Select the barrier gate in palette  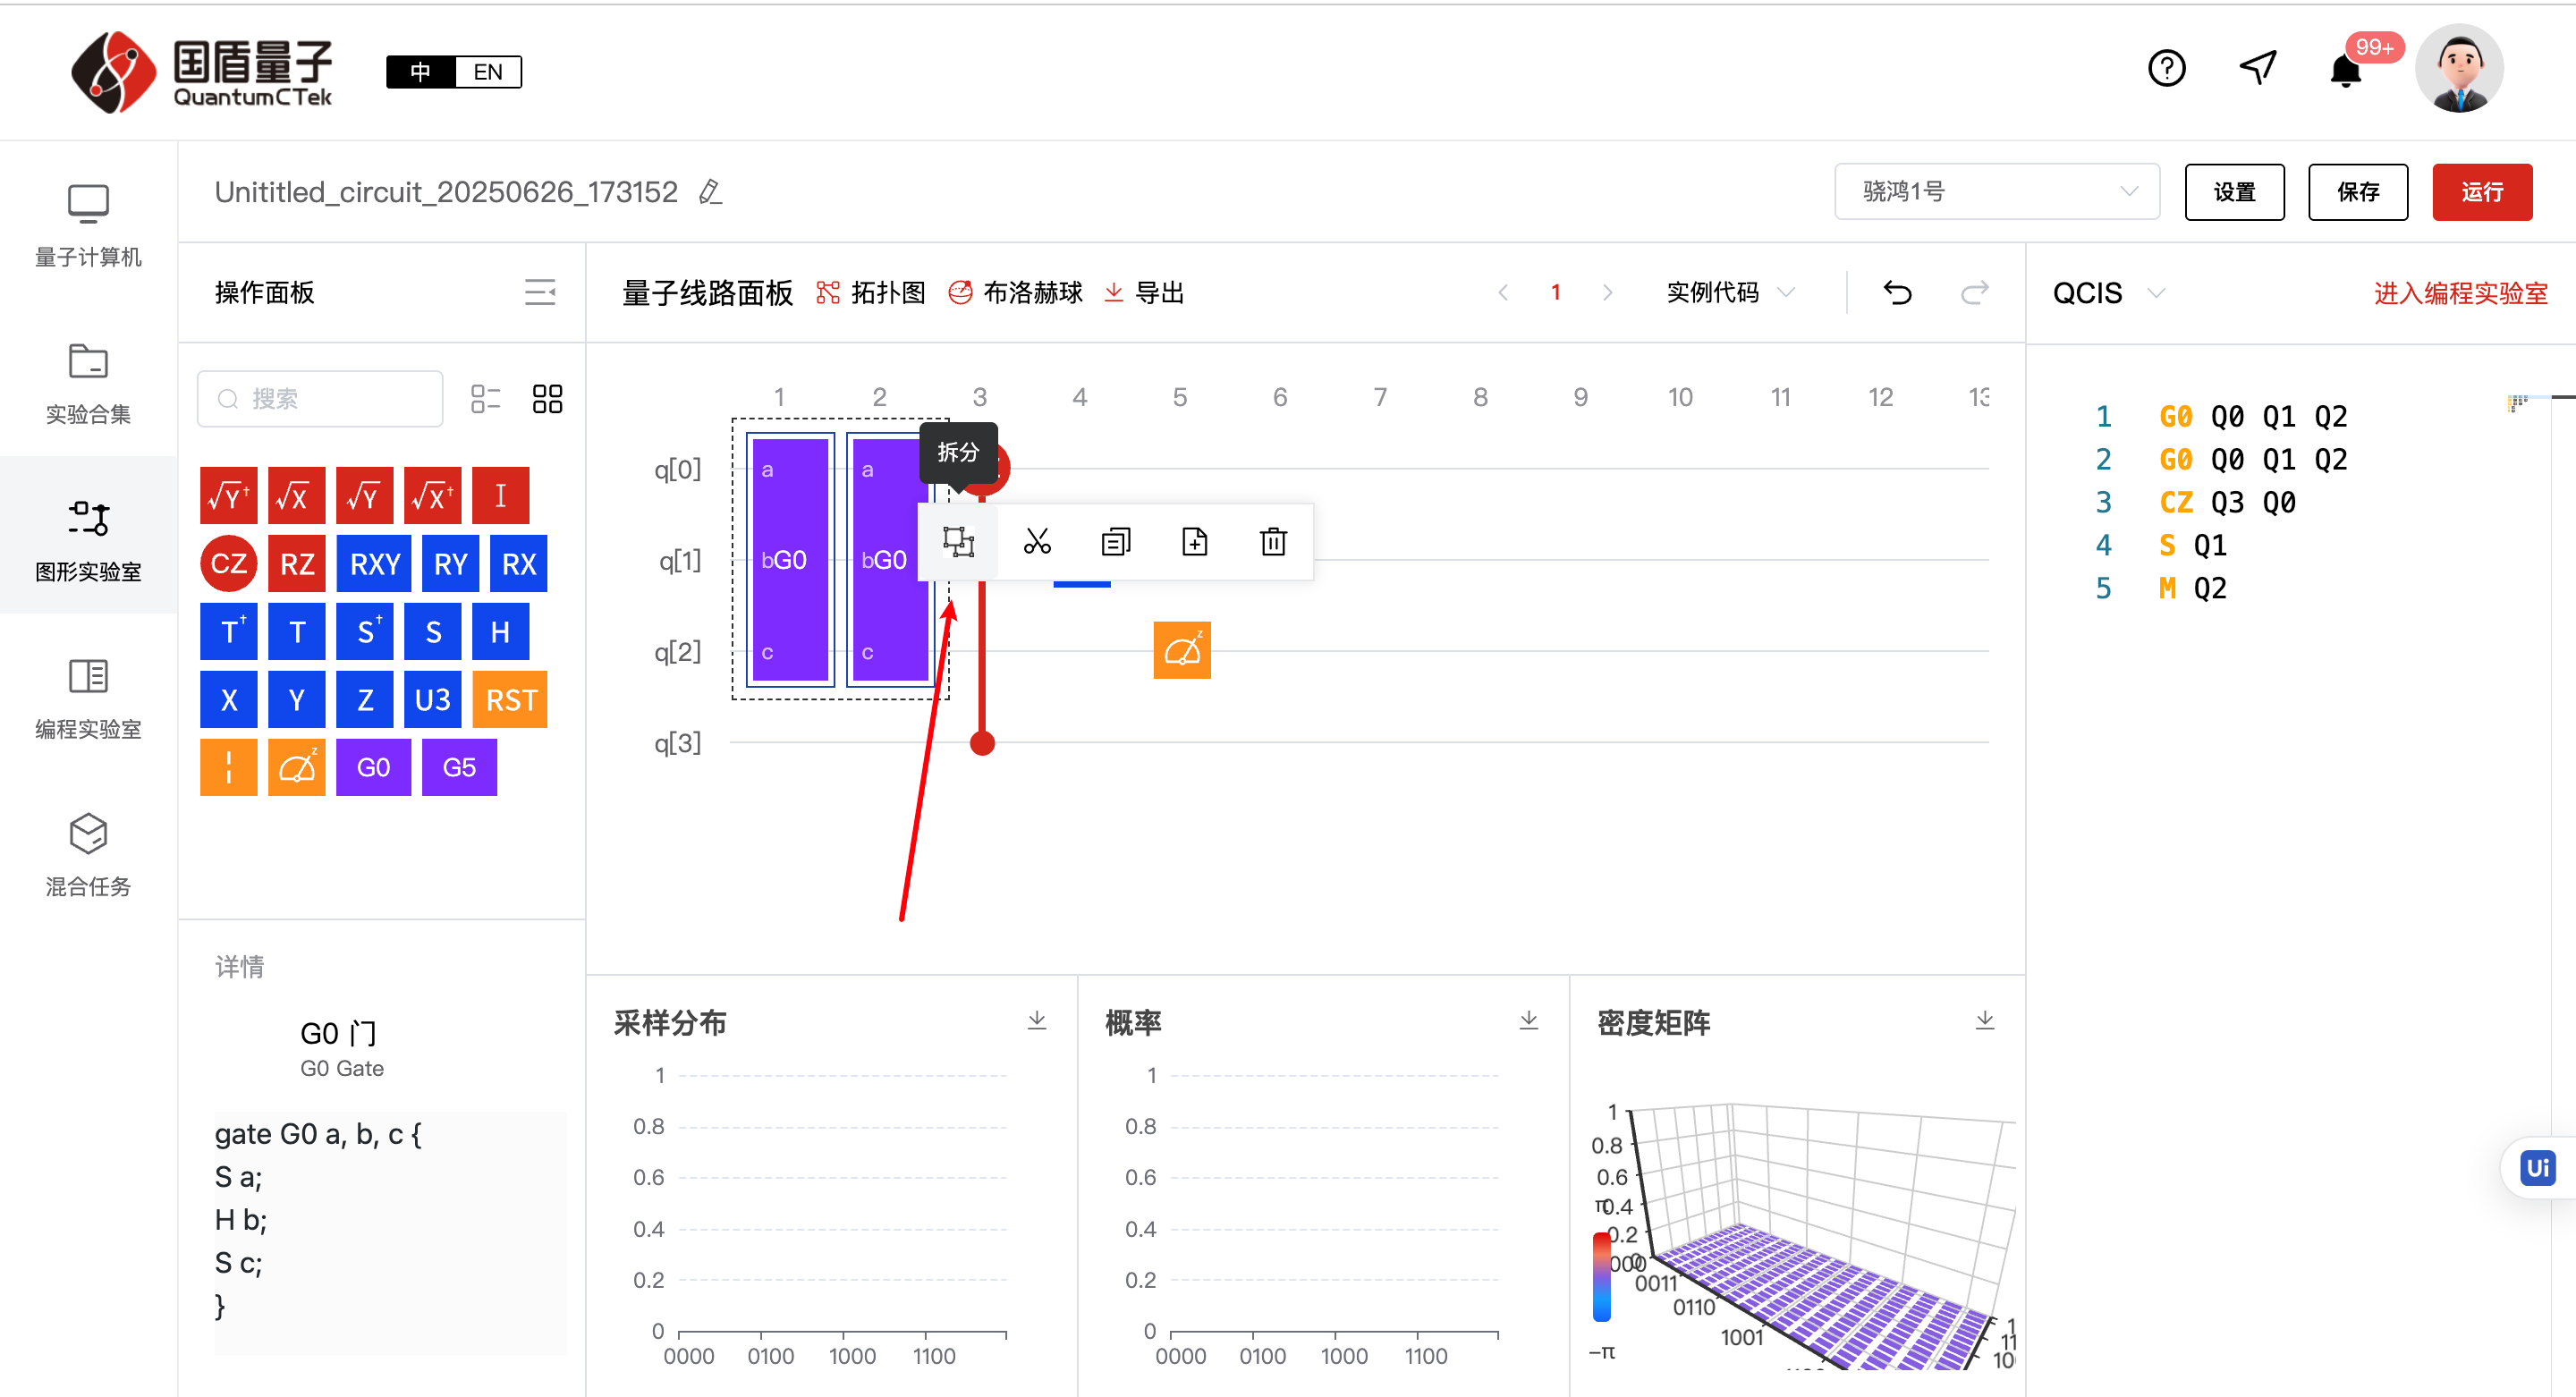pos(229,767)
